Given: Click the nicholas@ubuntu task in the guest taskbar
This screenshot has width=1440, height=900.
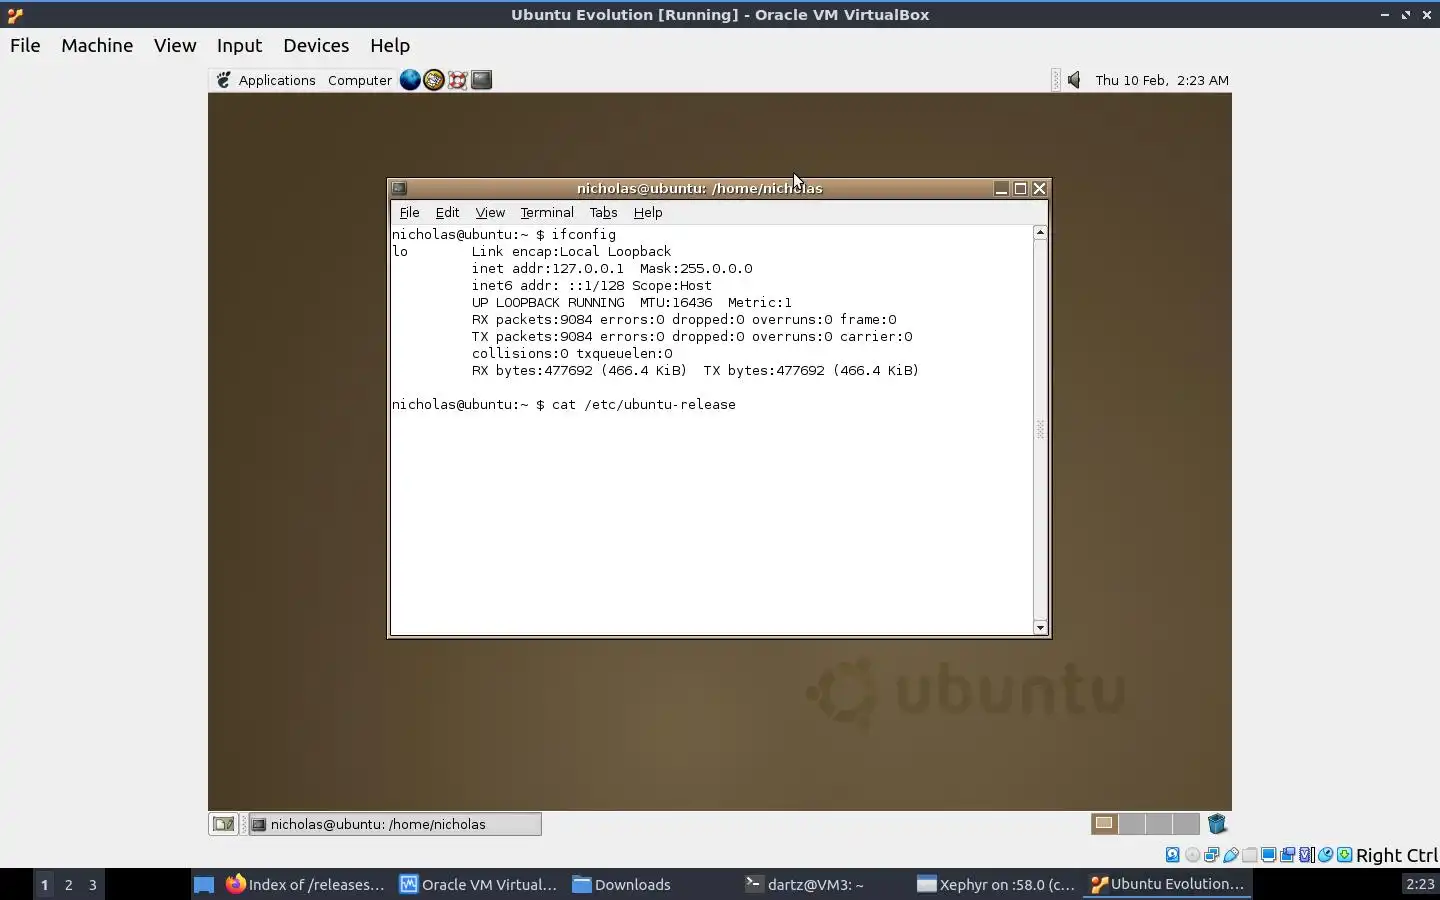Looking at the screenshot, I should (x=395, y=824).
